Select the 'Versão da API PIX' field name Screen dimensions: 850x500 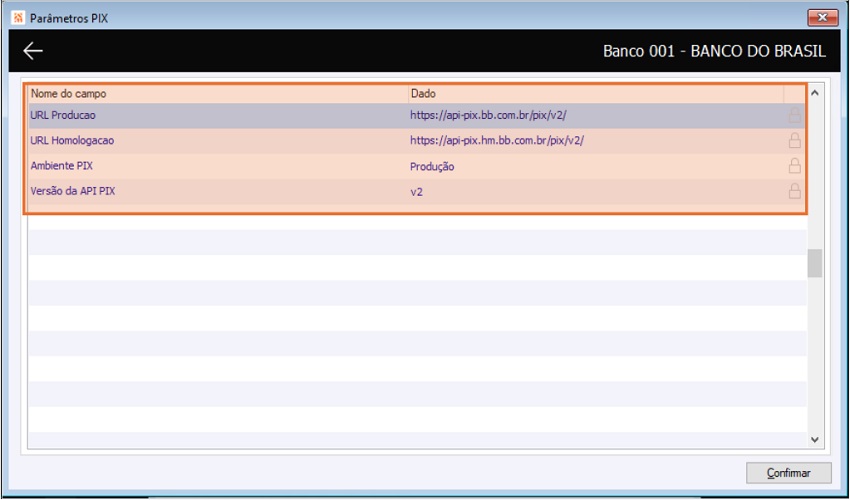[73, 191]
